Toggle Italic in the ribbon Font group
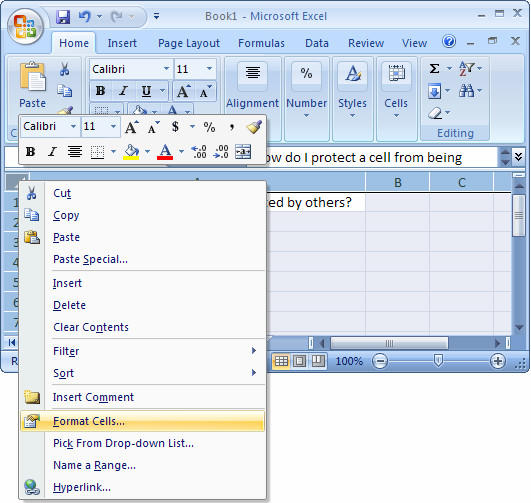The width and height of the screenshot is (531, 503). [123, 91]
